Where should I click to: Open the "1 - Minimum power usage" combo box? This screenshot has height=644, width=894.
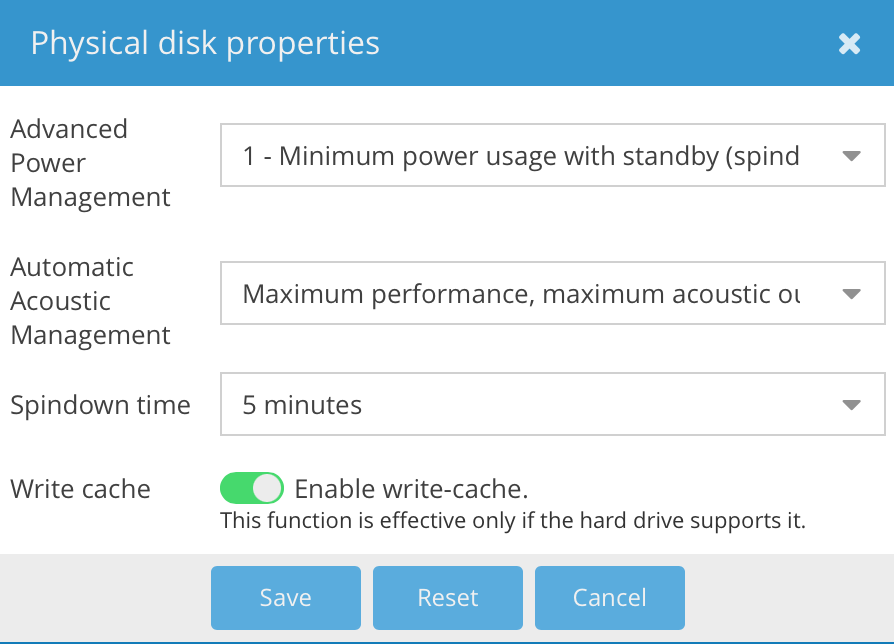click(520, 156)
